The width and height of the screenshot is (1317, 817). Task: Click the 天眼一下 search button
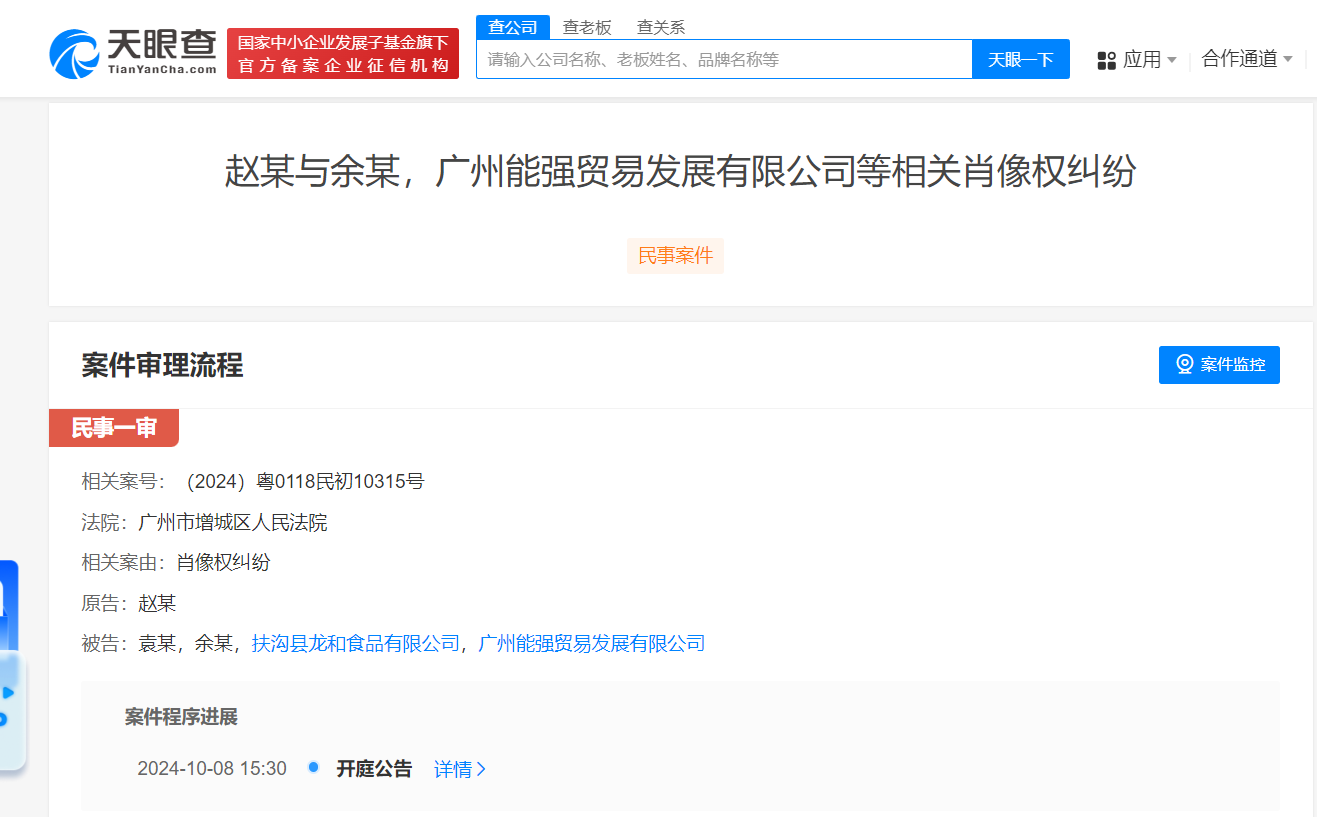tap(1020, 59)
